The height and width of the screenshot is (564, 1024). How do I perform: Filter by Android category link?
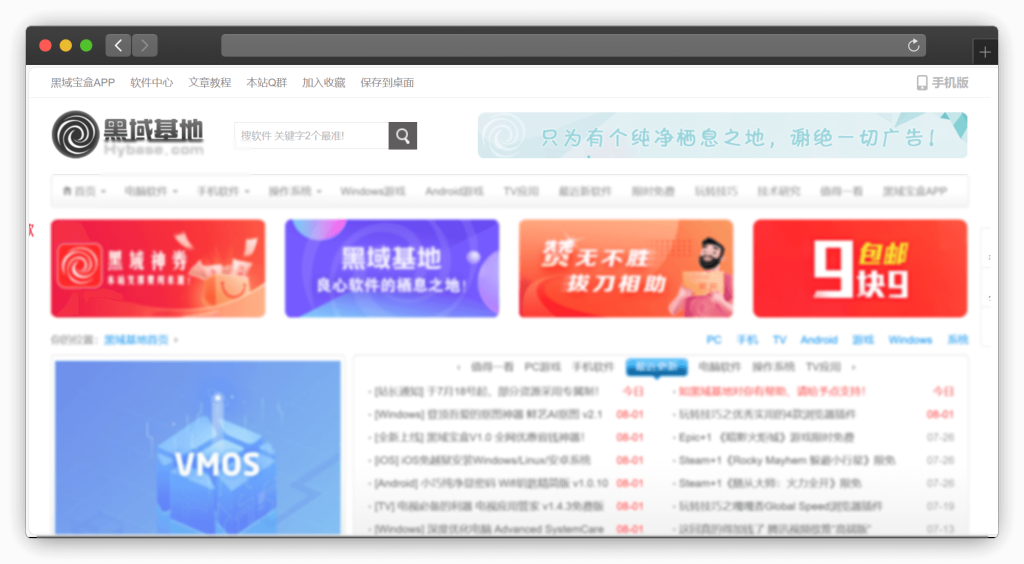point(819,339)
